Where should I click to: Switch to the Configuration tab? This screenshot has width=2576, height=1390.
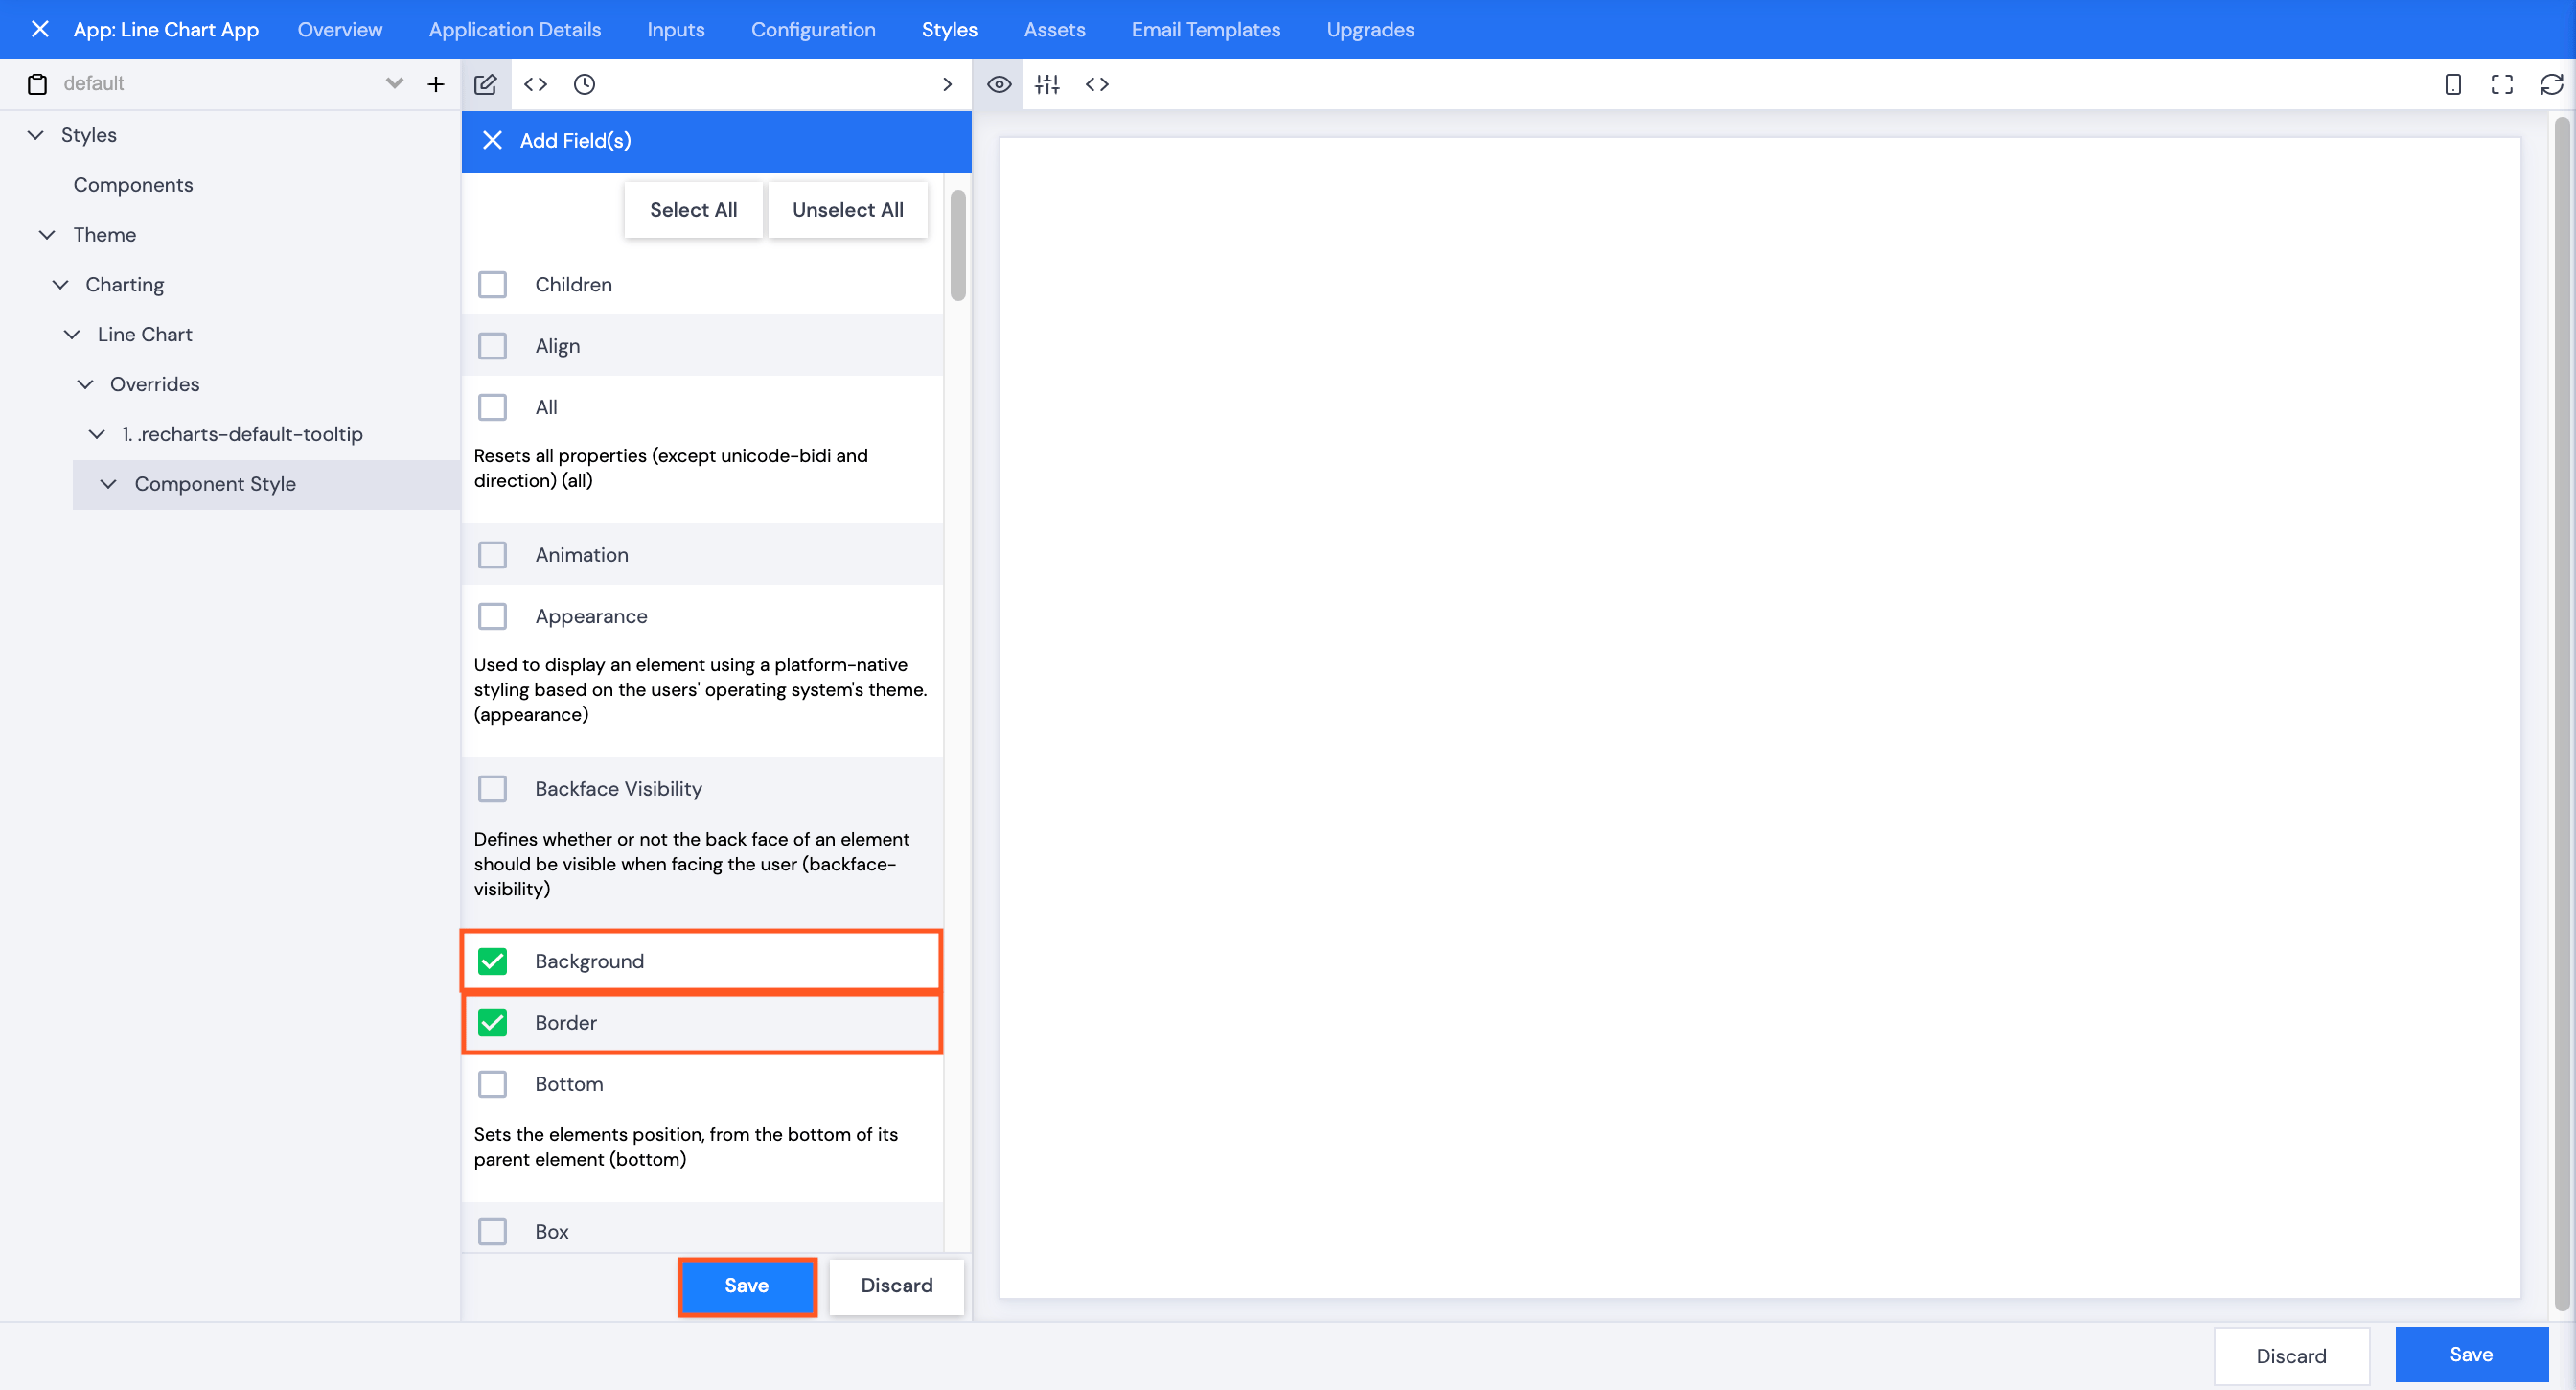tap(812, 29)
